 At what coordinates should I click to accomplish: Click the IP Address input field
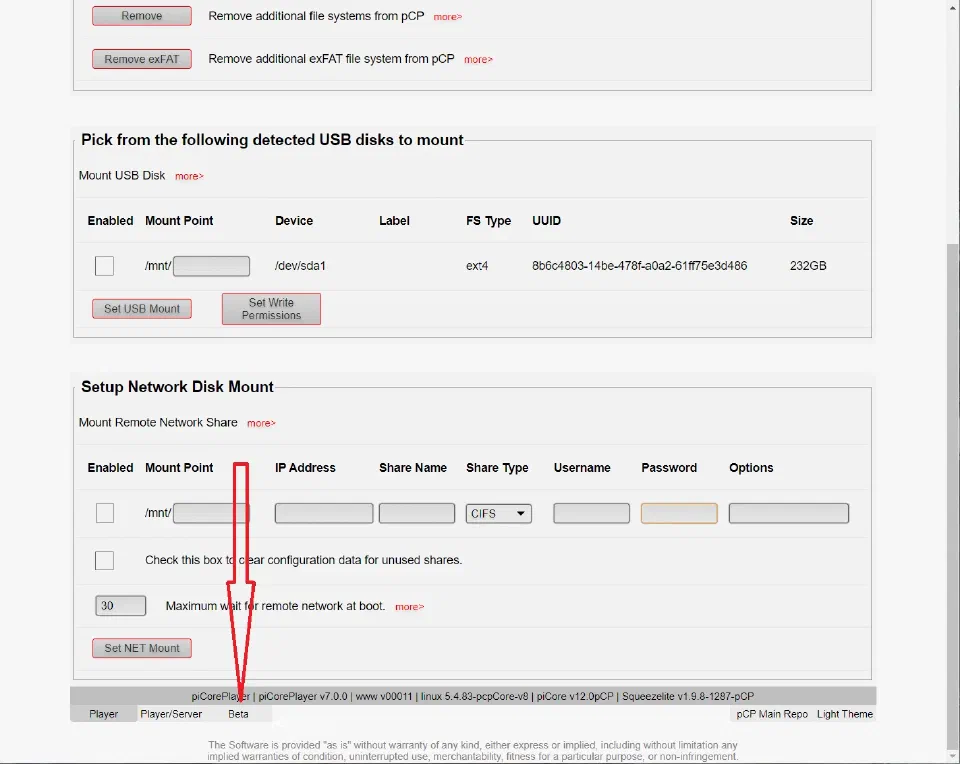point(324,513)
